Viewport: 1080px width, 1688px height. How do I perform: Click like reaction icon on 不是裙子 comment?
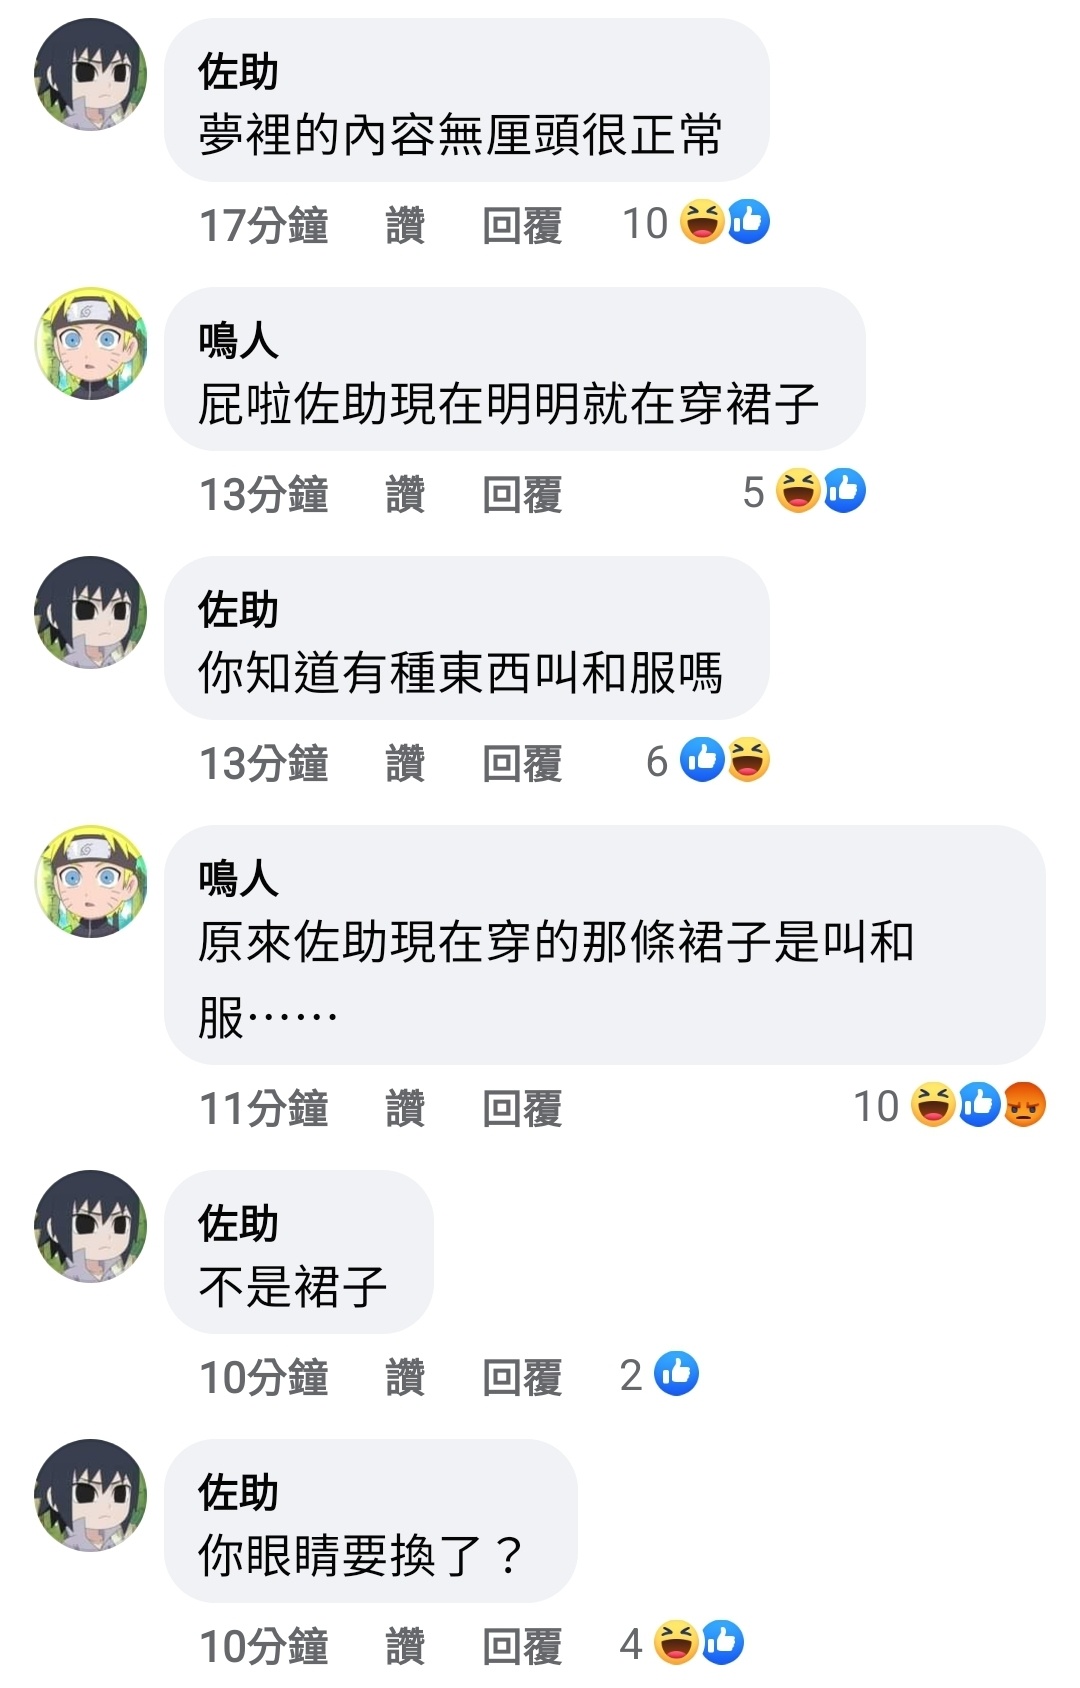pyautogui.click(x=677, y=1374)
